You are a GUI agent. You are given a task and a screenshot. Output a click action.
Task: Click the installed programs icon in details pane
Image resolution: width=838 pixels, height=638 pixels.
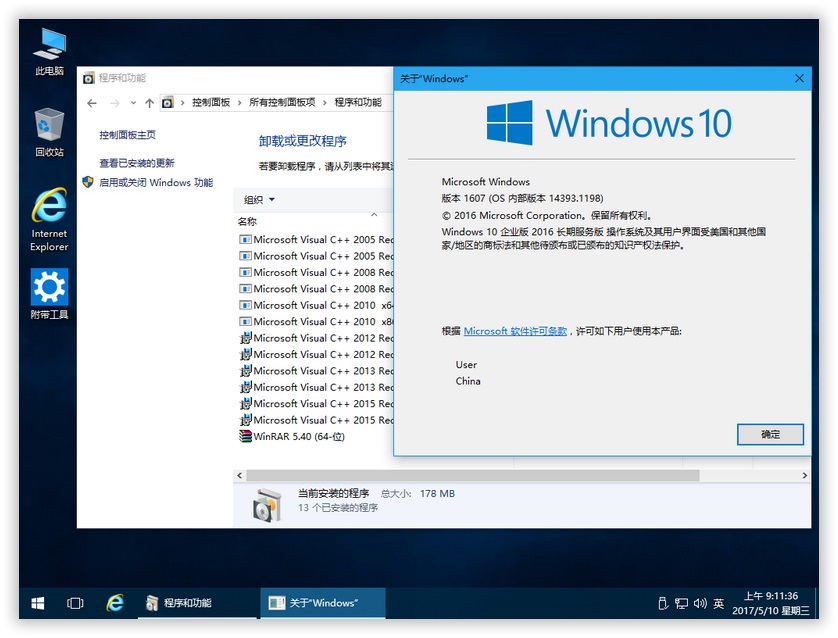[266, 505]
